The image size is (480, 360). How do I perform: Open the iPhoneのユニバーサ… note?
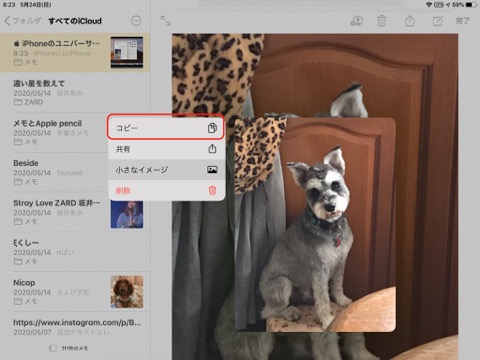point(75,52)
